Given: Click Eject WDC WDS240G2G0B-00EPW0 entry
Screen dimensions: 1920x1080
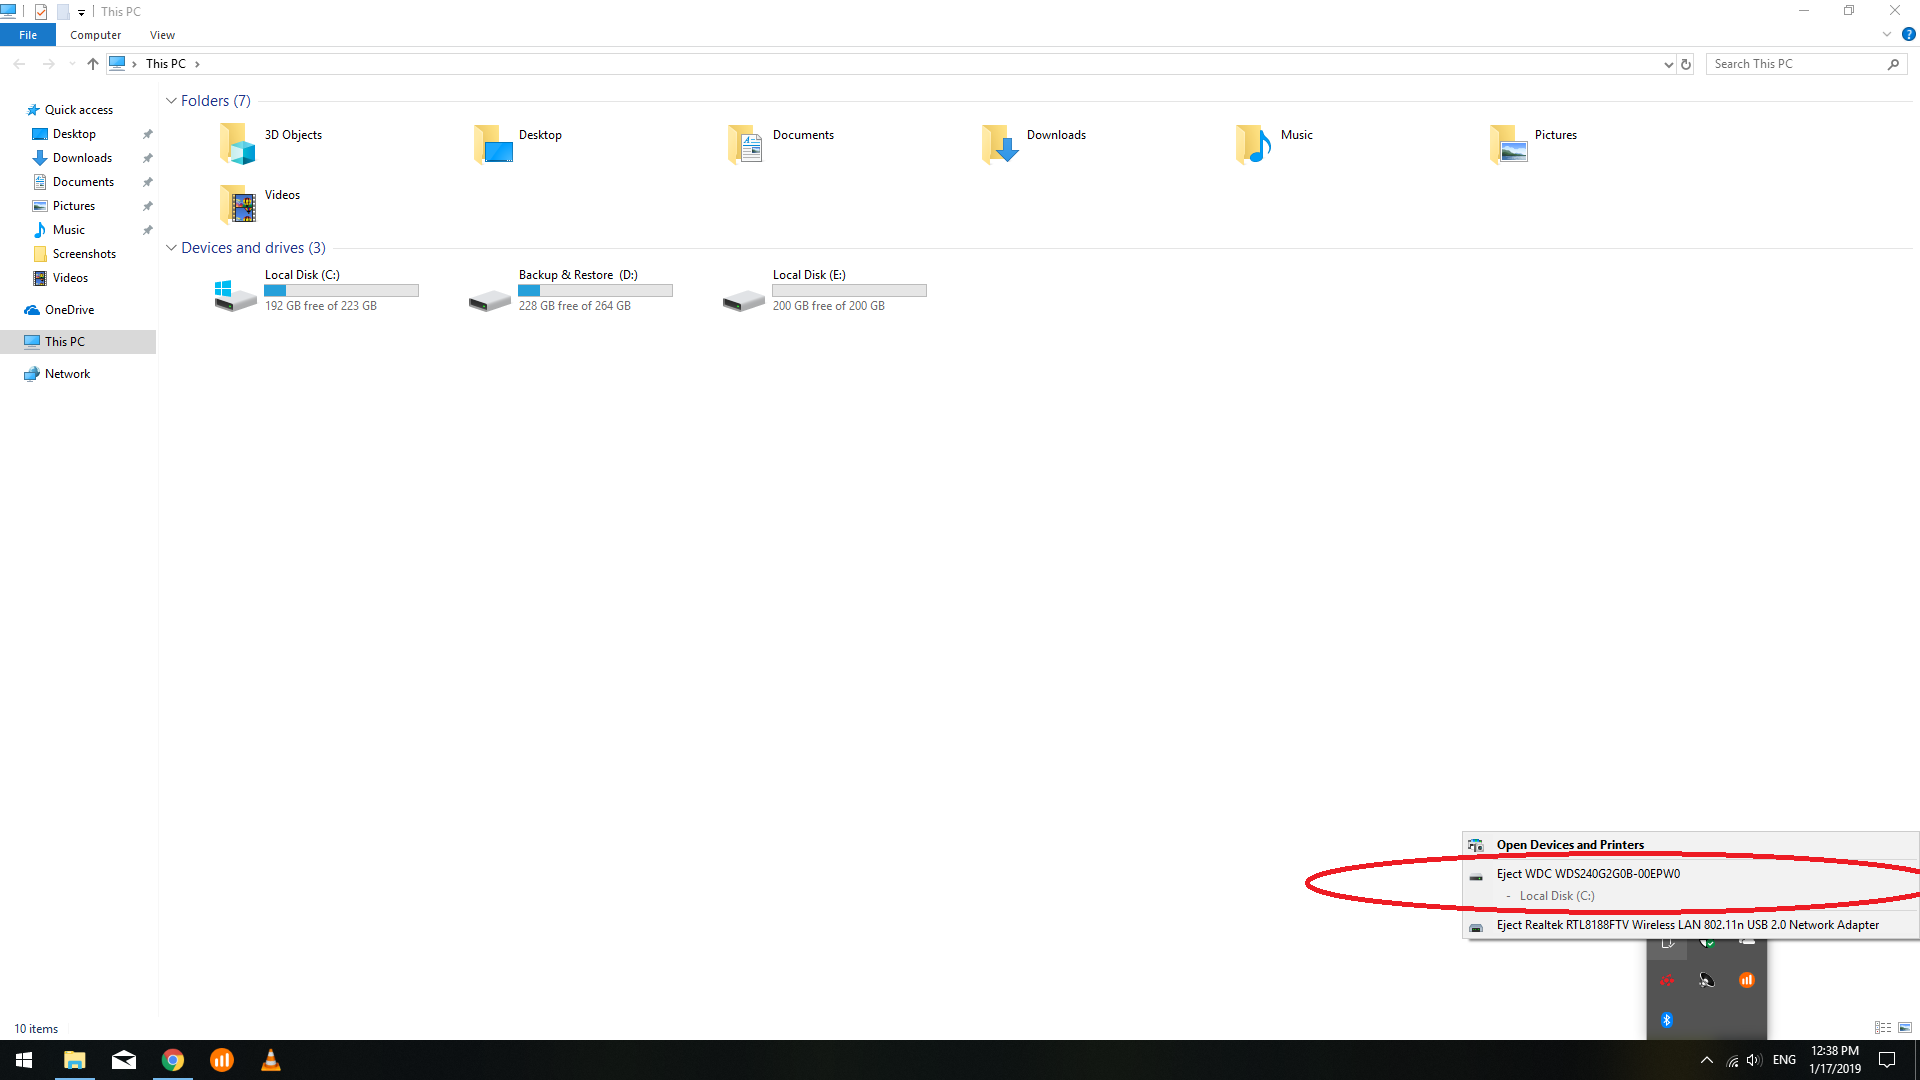Looking at the screenshot, I should point(1588,874).
